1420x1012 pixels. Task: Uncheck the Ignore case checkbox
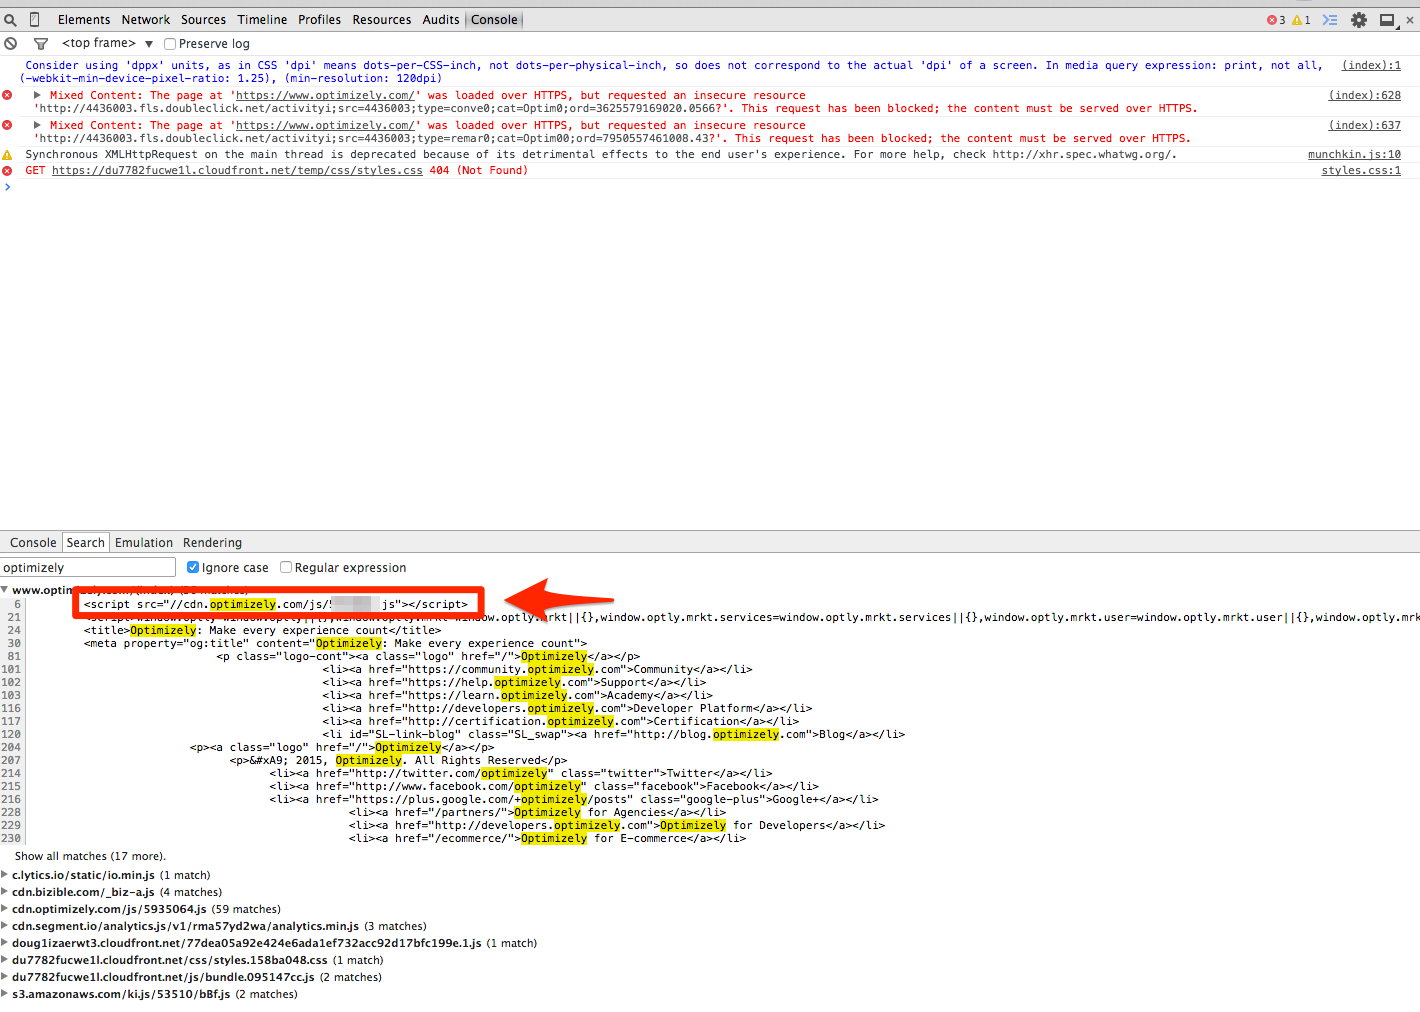click(x=193, y=568)
